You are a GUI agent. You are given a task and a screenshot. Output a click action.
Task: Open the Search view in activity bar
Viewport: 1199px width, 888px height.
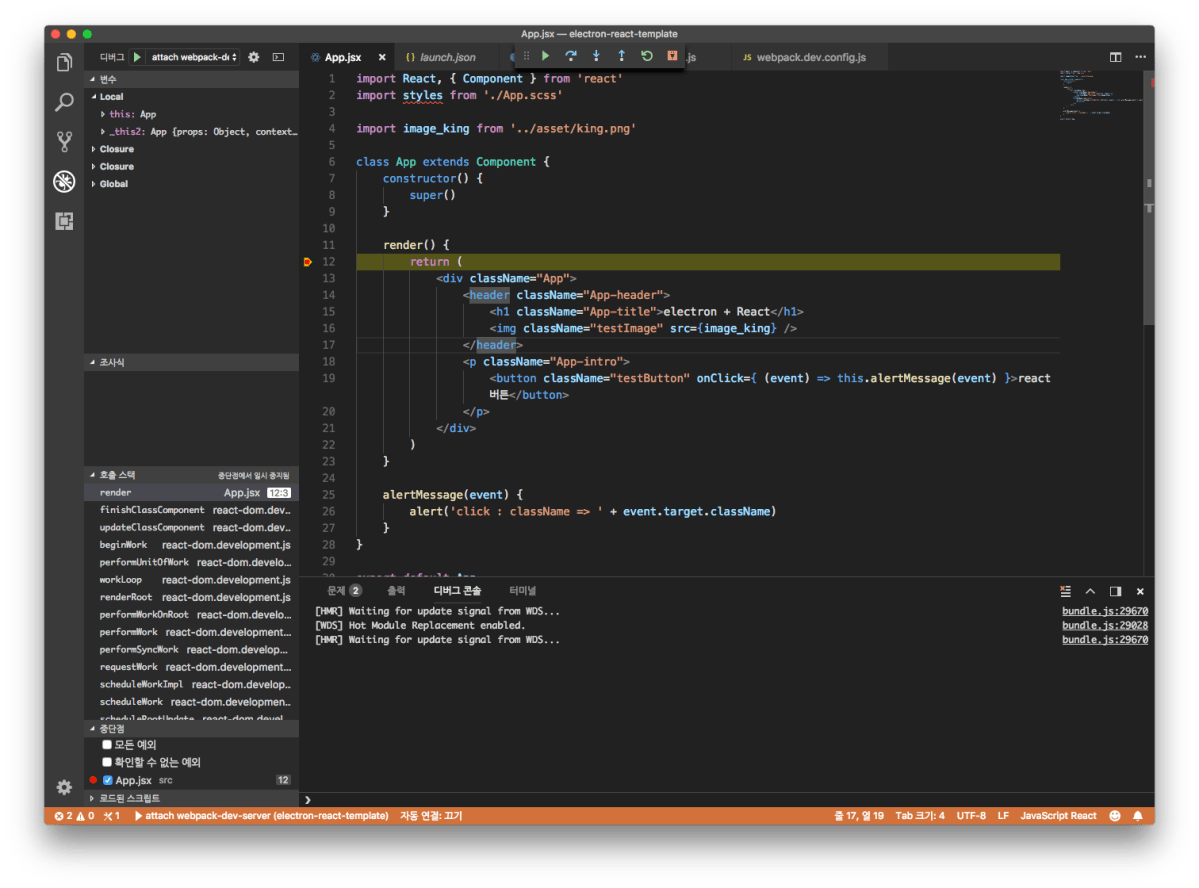64,102
